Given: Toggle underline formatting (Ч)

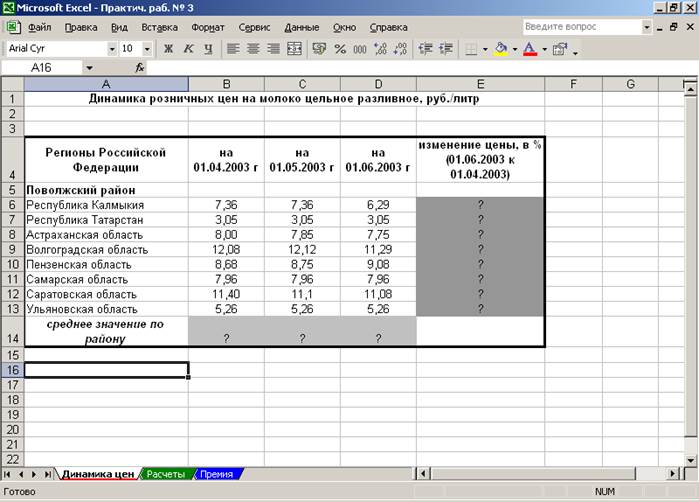Looking at the screenshot, I should (207, 48).
